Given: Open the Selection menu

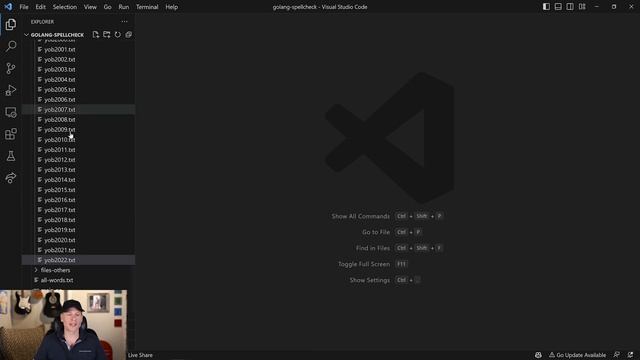Looking at the screenshot, I should point(64,7).
